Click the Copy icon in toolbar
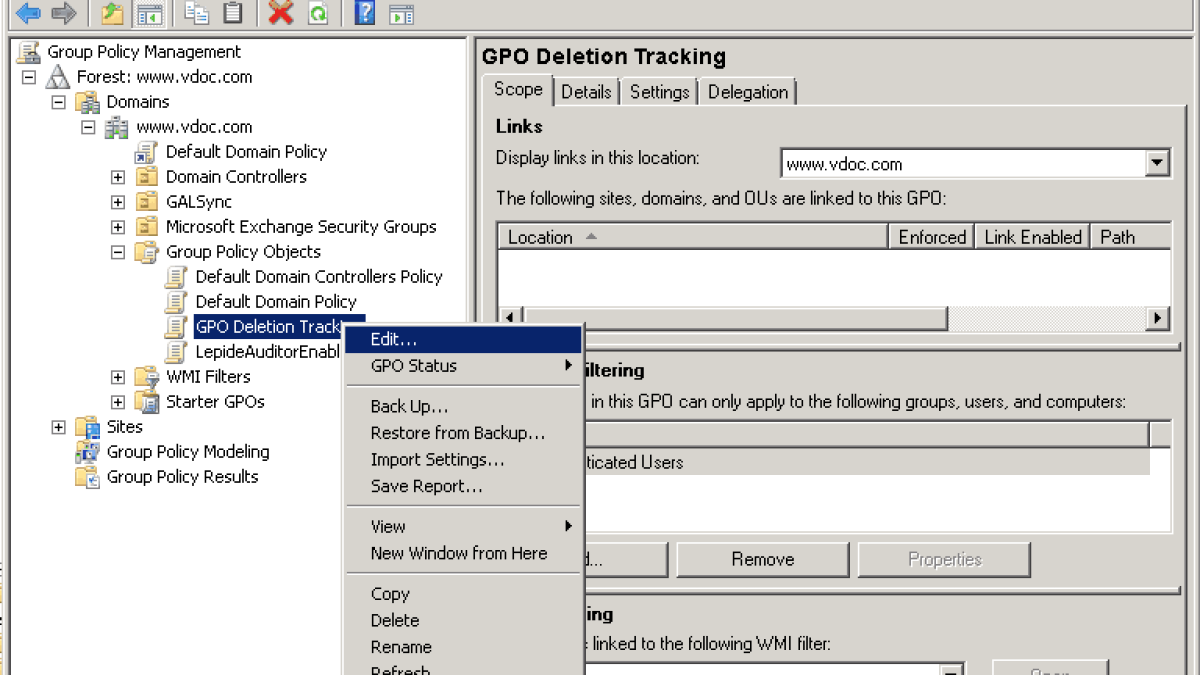Image resolution: width=1200 pixels, height=675 pixels. point(197,13)
